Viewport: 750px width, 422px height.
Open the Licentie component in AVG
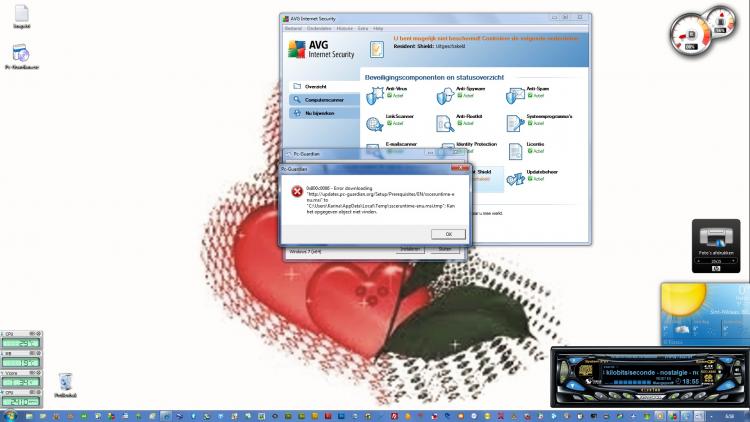(526, 151)
